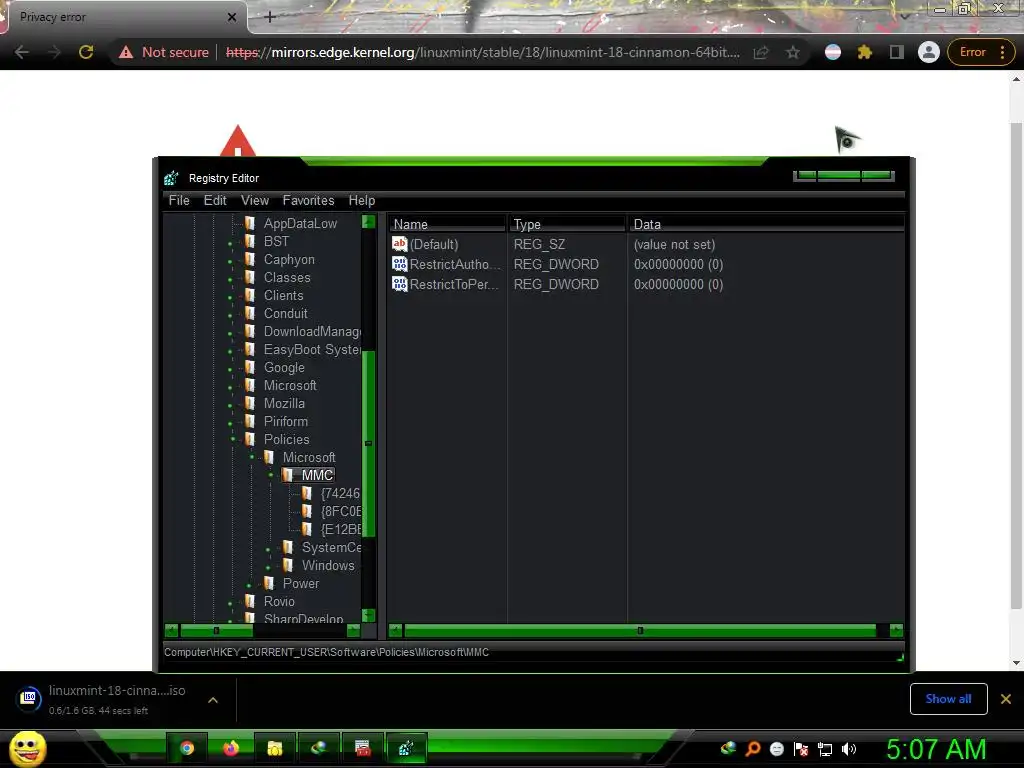Open the Extensions puzzle icon
This screenshot has width=1024, height=768.
pyautogui.click(x=865, y=52)
